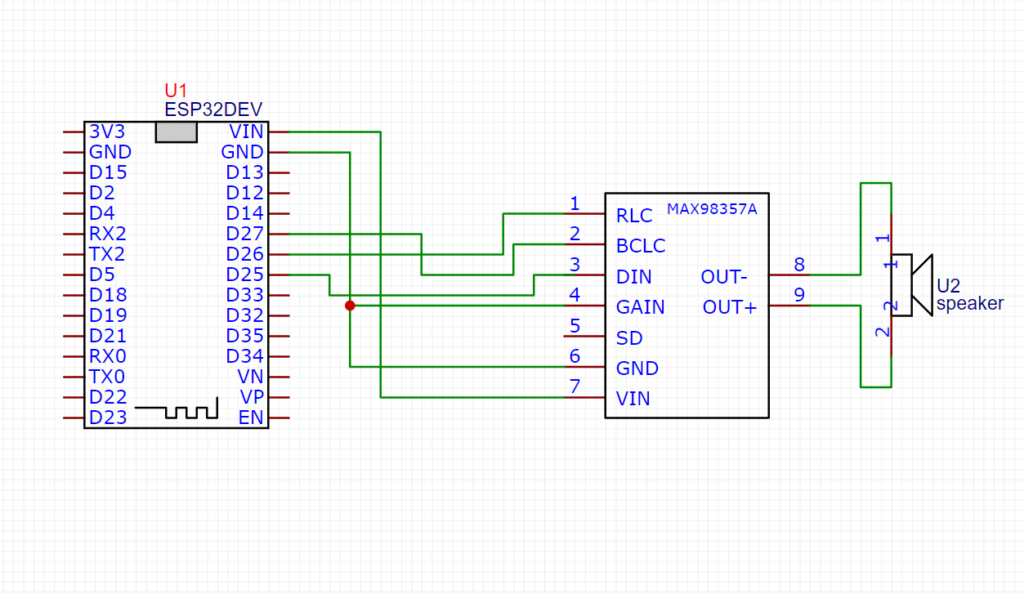The height and width of the screenshot is (594, 1024).
Task: Click the D27 pin label
Action: [x=244, y=234]
